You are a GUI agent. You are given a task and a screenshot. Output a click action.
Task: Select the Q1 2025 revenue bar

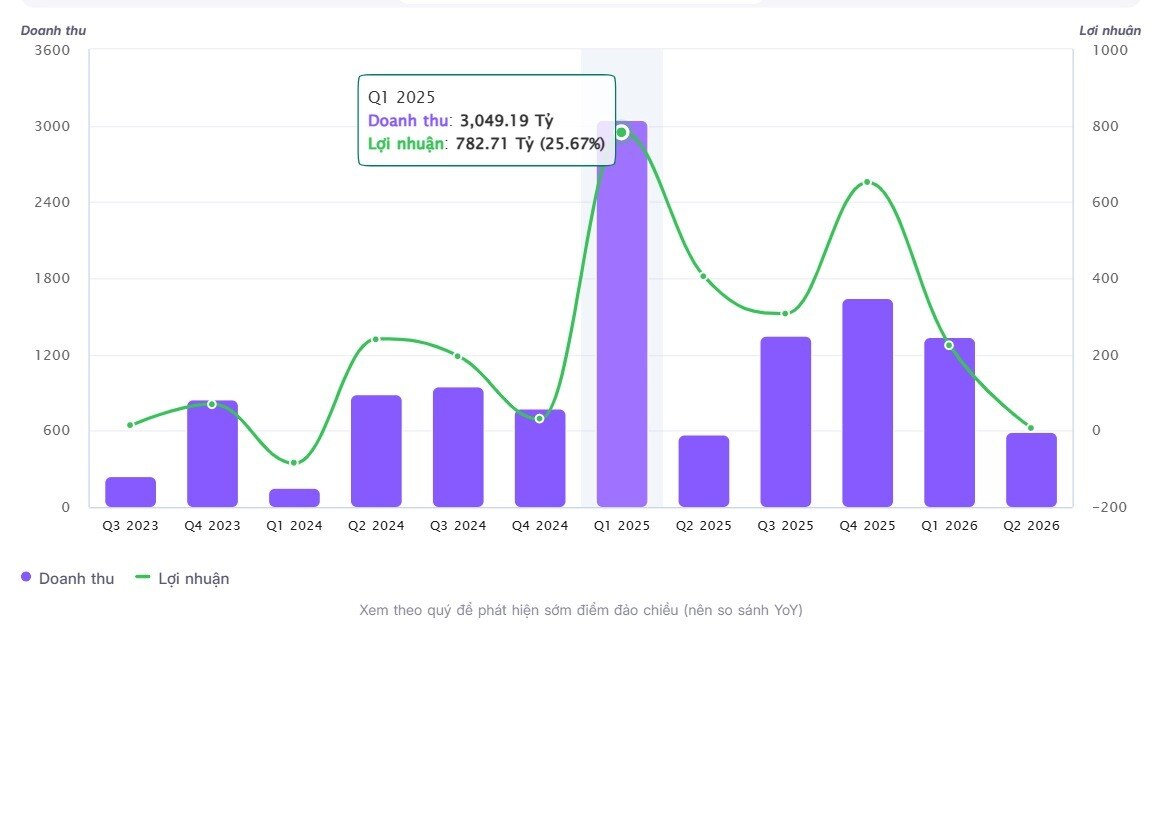622,314
